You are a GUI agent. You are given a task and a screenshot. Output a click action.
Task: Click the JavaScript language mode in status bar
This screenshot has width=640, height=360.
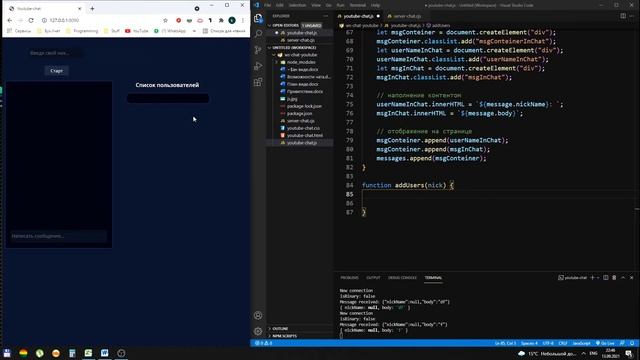(x=582, y=343)
